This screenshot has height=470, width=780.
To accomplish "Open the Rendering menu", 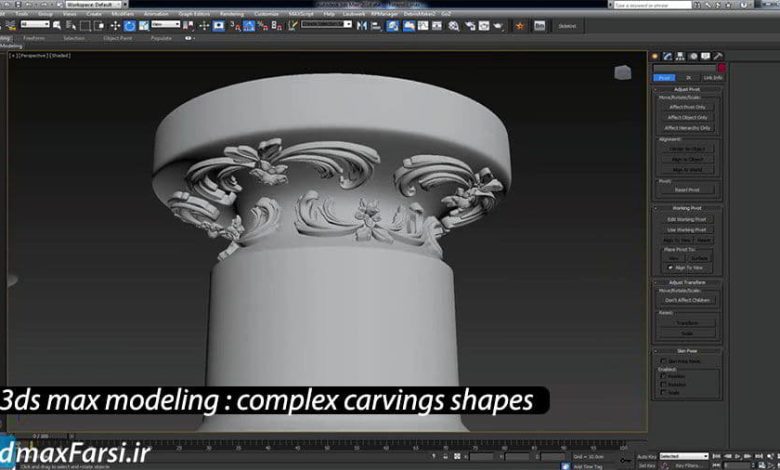I will (231, 14).
